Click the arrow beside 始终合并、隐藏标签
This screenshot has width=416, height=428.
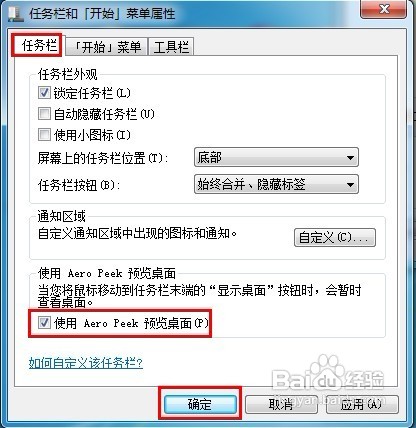pos(350,184)
